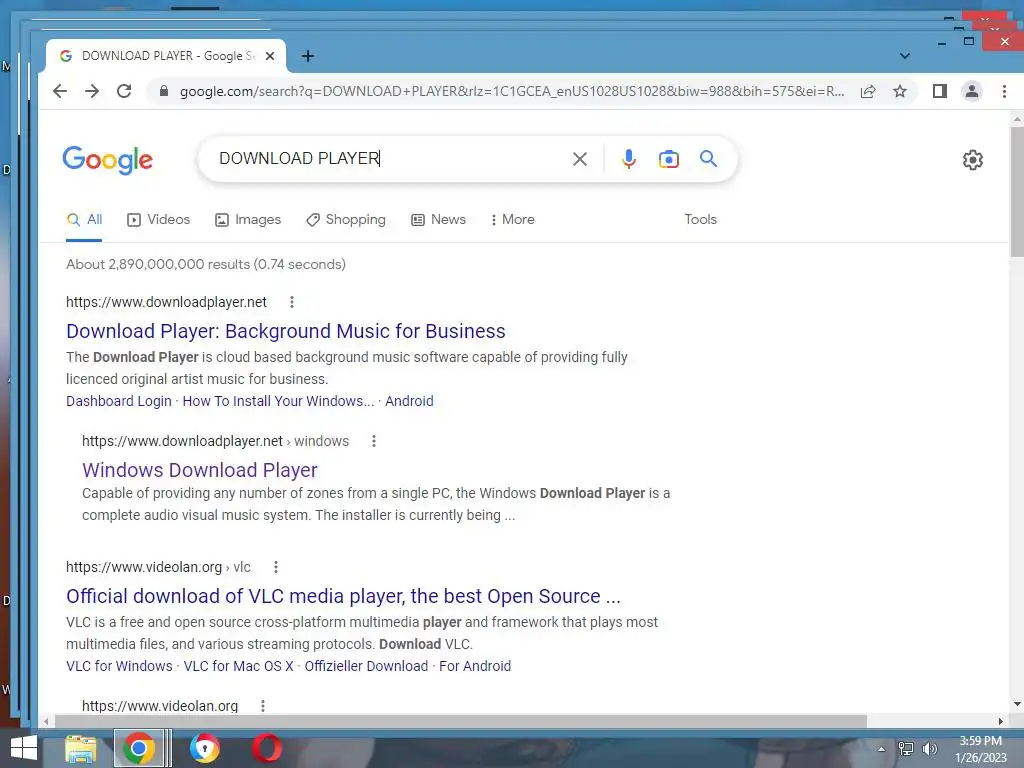1024x768 pixels.
Task: Open Windows Download Player result
Action: (200, 471)
